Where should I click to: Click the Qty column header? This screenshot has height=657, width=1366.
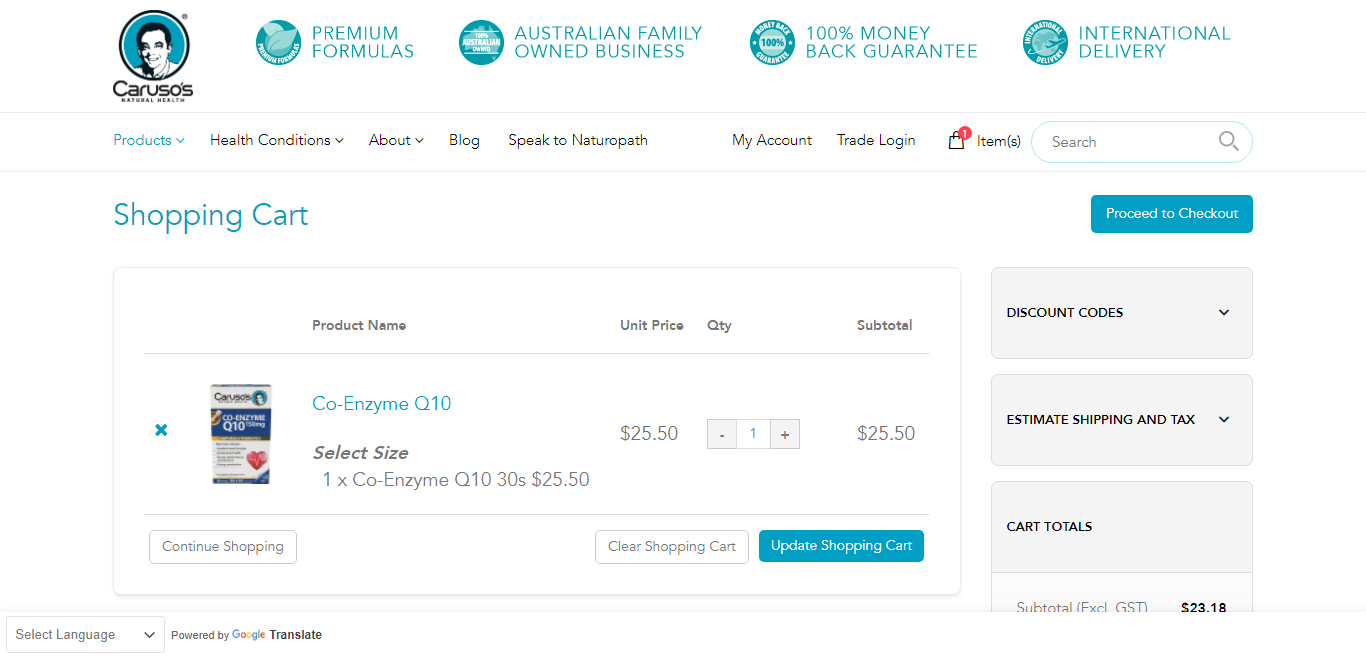pos(719,325)
